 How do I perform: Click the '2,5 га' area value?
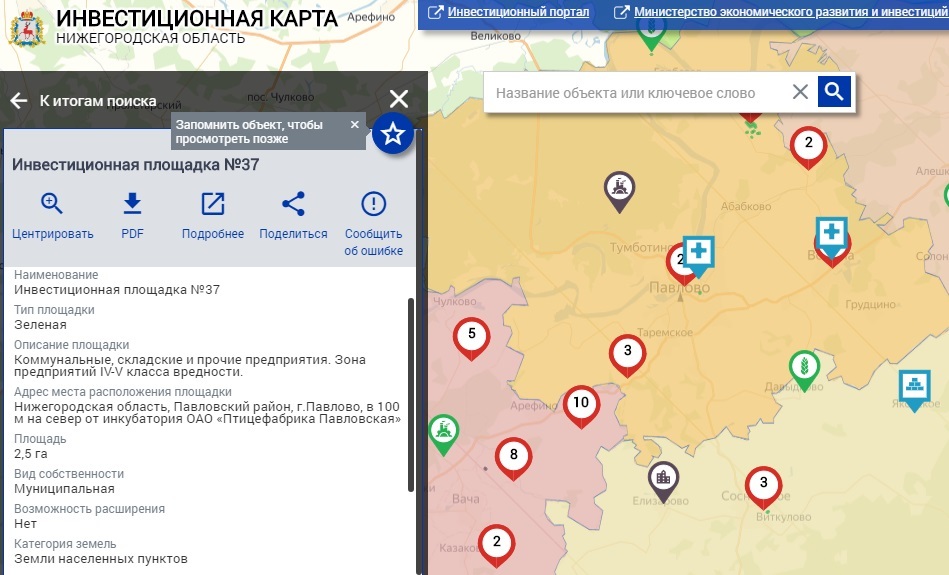point(31,453)
